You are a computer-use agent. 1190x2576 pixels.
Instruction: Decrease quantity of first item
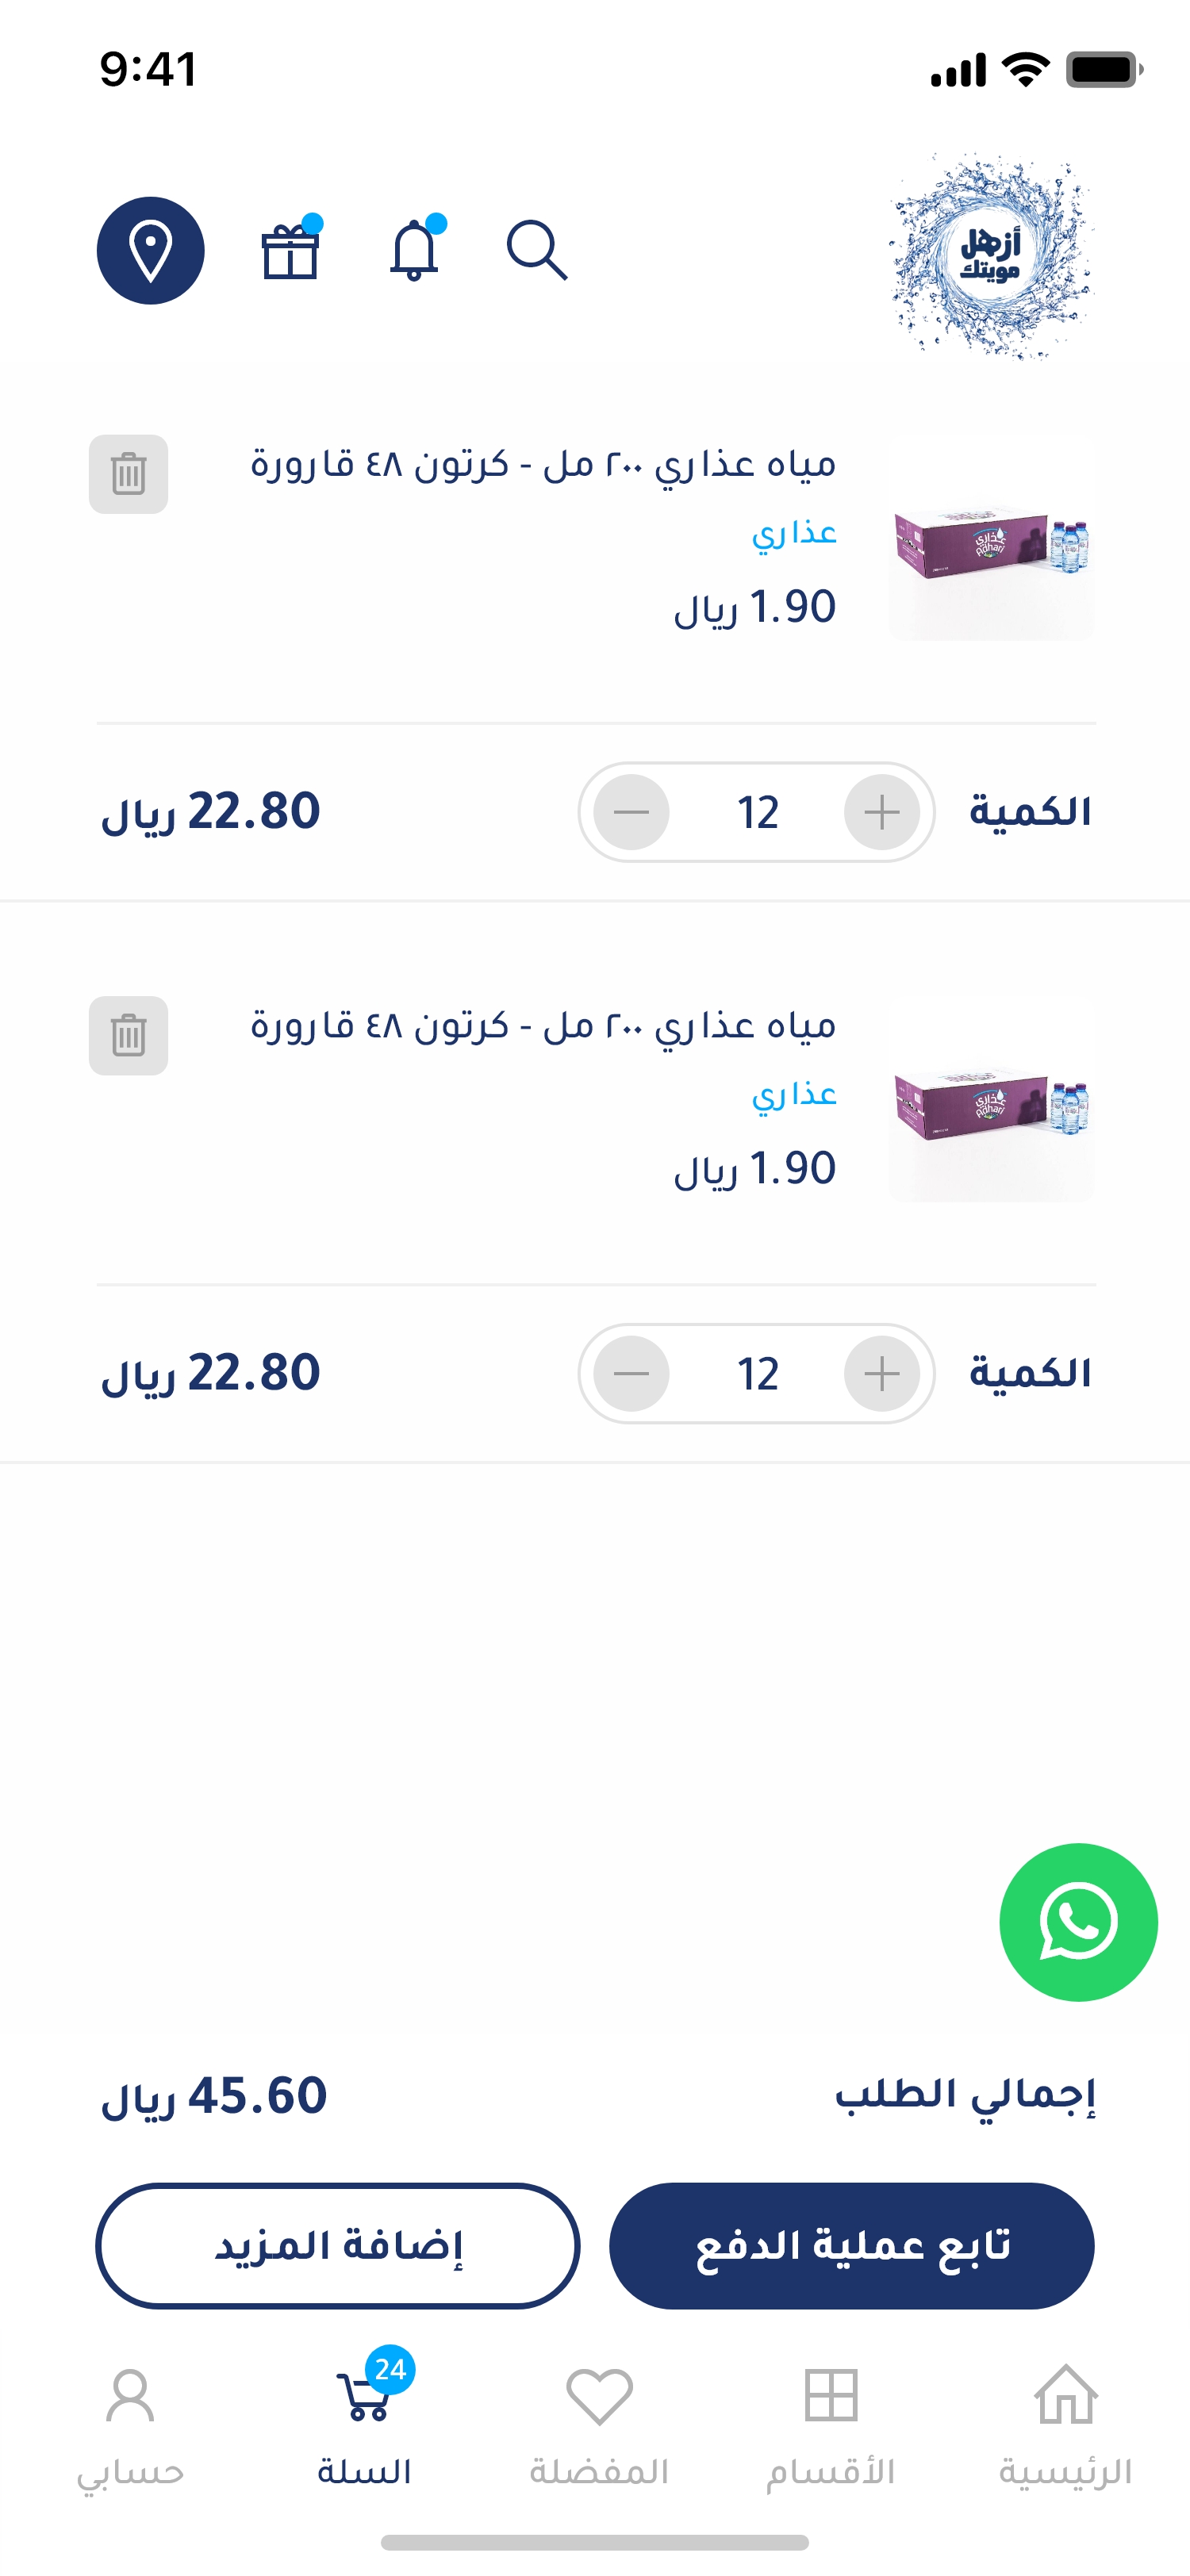click(631, 812)
